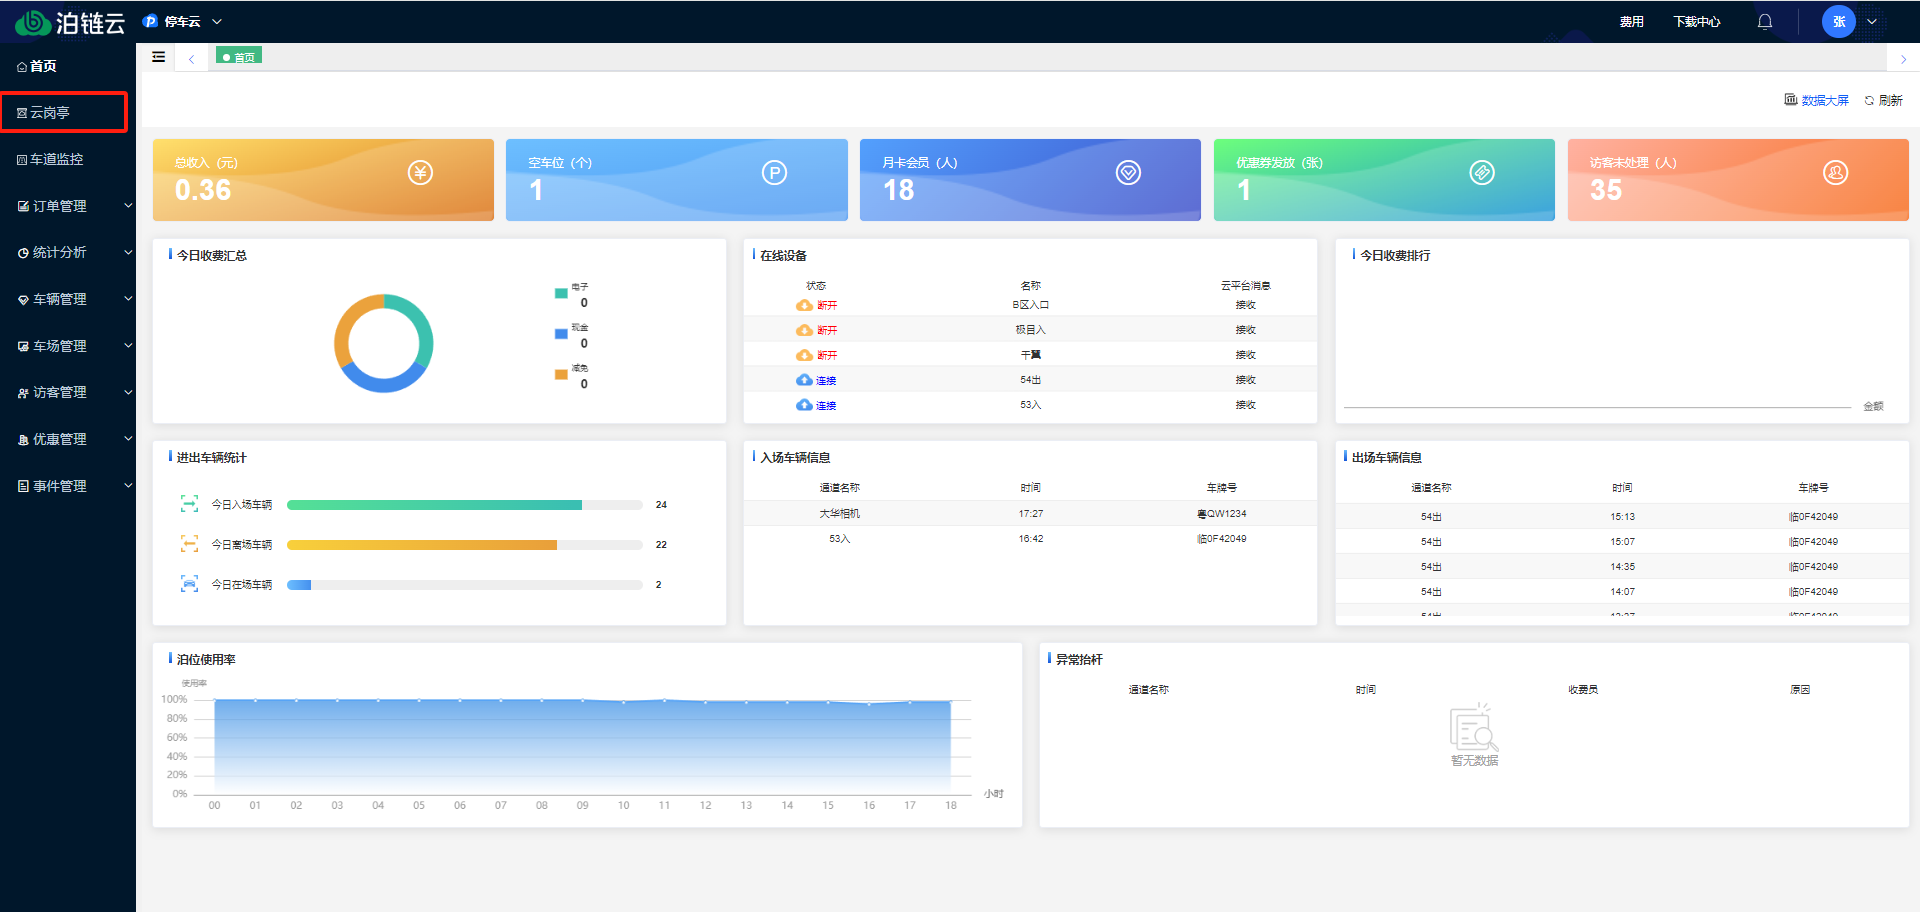Open 费用 in the top bar
This screenshot has width=1920, height=912.
[1632, 21]
